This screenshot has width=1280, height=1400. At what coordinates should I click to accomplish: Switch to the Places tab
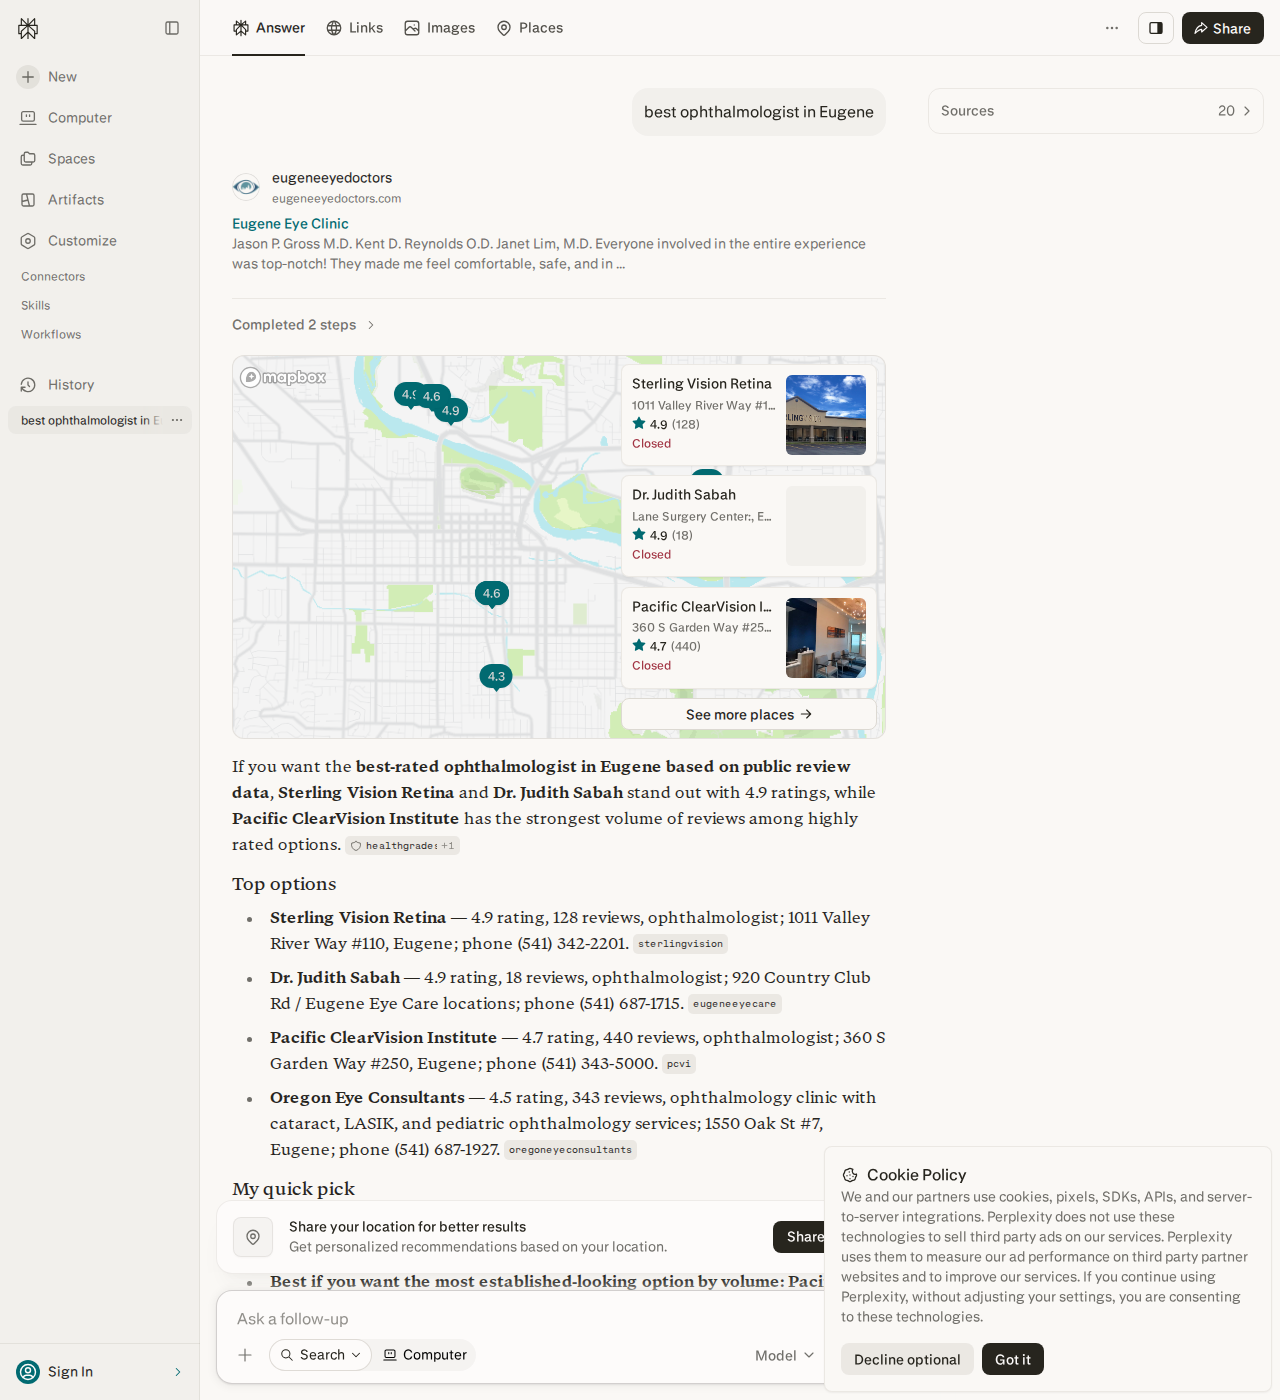[x=530, y=28]
